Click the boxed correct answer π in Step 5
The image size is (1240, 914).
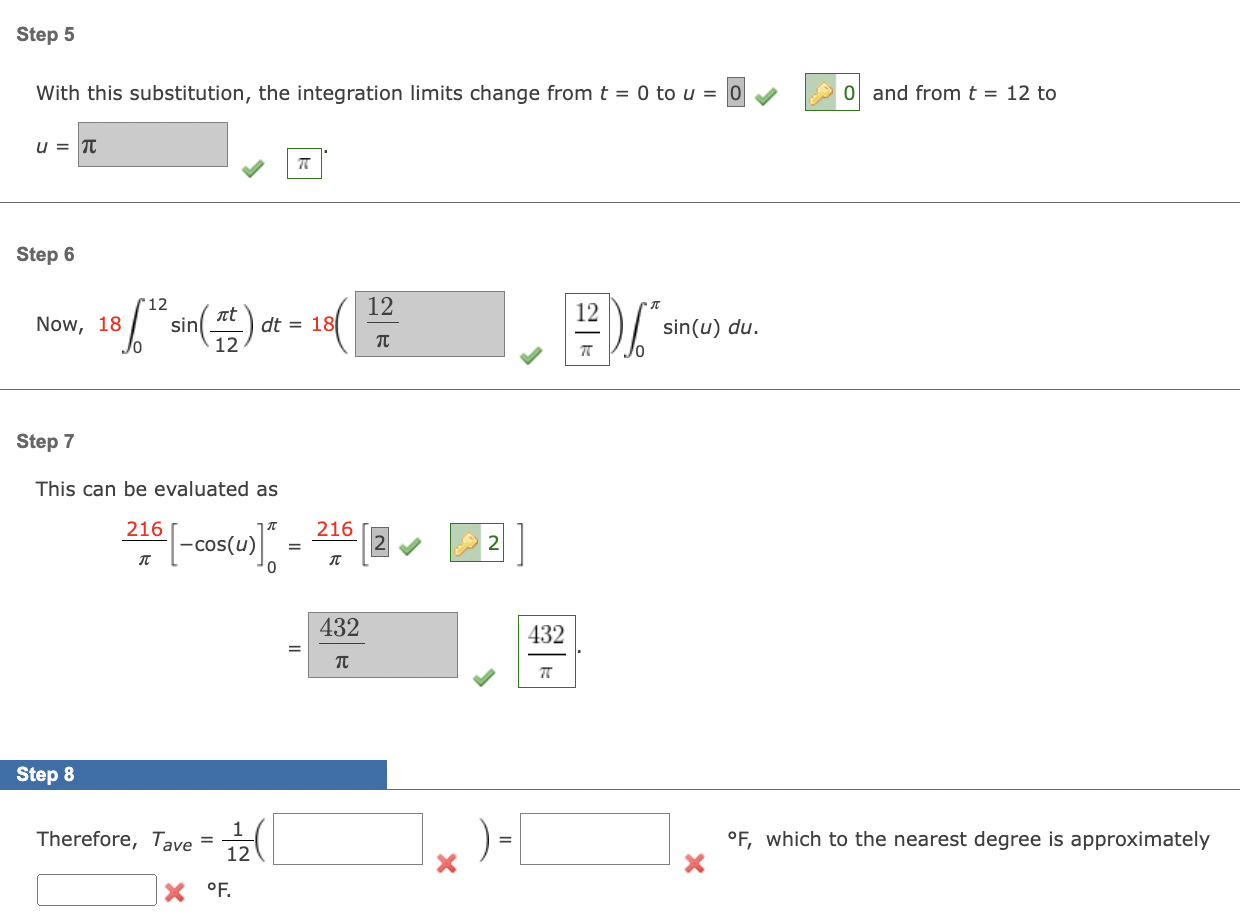(304, 162)
